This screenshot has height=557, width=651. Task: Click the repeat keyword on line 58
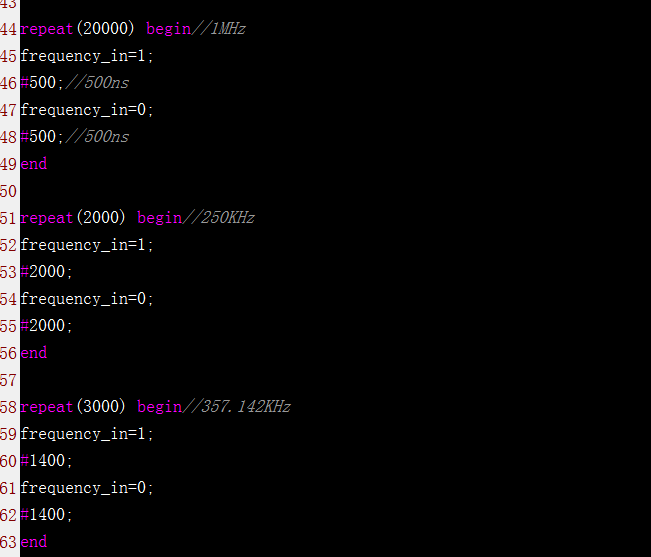pos(47,407)
